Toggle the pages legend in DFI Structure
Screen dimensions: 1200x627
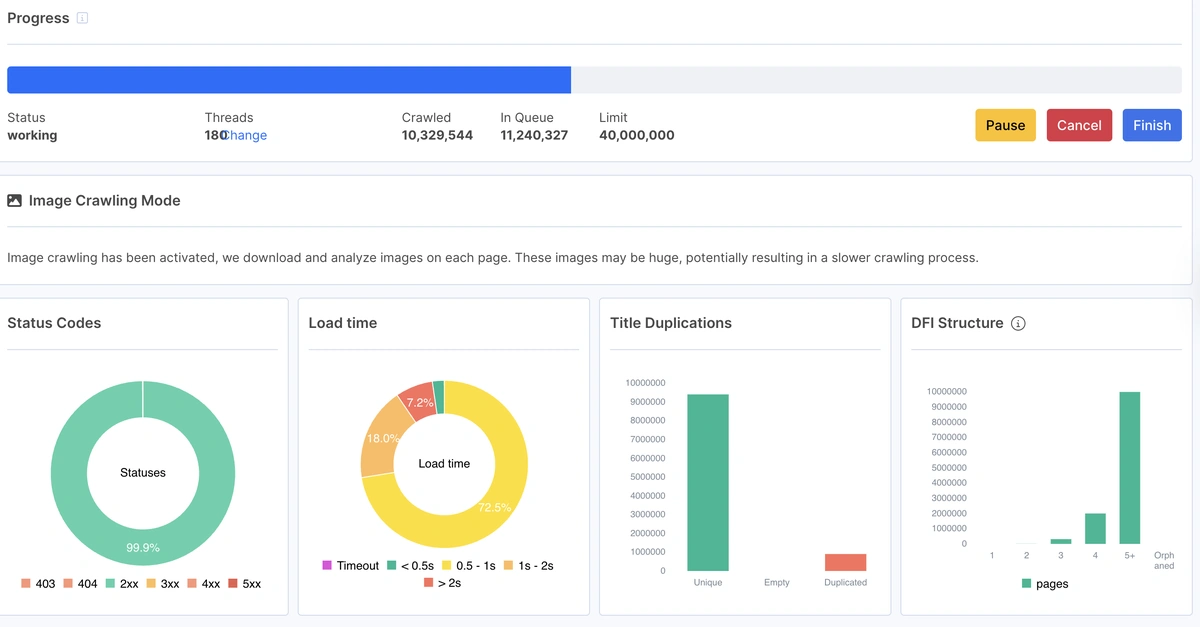[1045, 583]
